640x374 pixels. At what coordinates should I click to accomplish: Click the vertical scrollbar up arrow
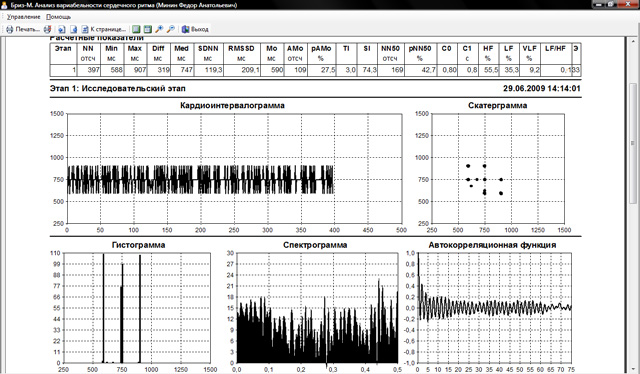(633, 40)
